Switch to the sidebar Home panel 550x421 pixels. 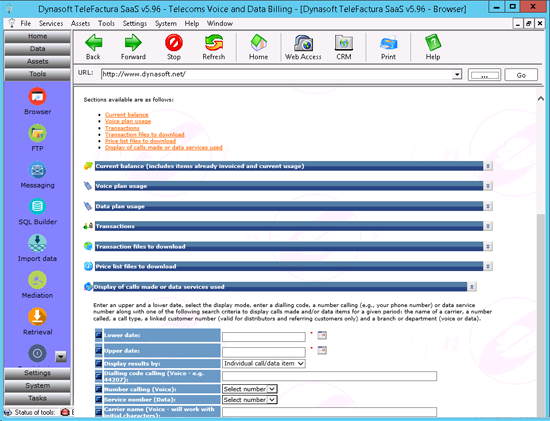[38, 36]
